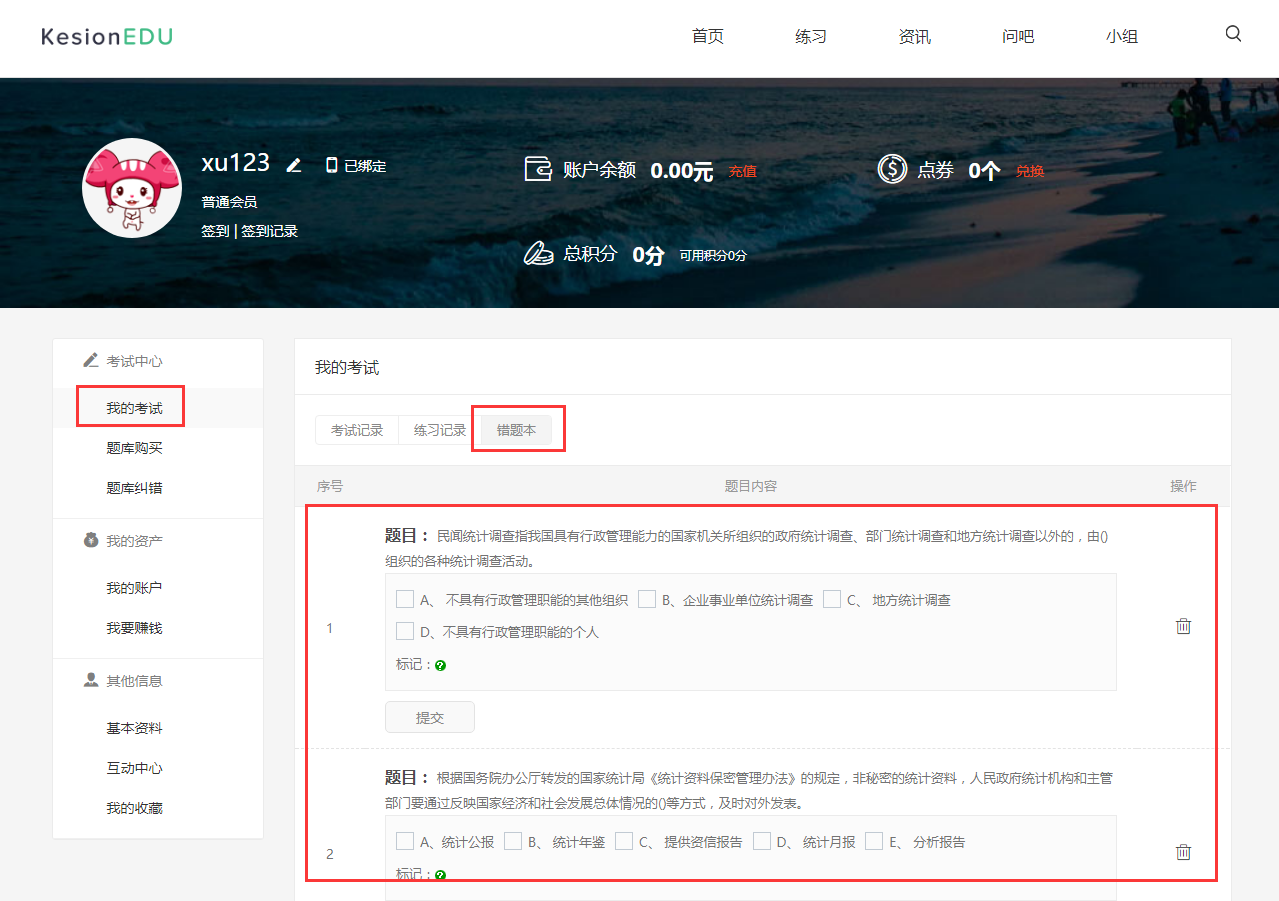Click the person icon beside 其他信息

point(90,680)
